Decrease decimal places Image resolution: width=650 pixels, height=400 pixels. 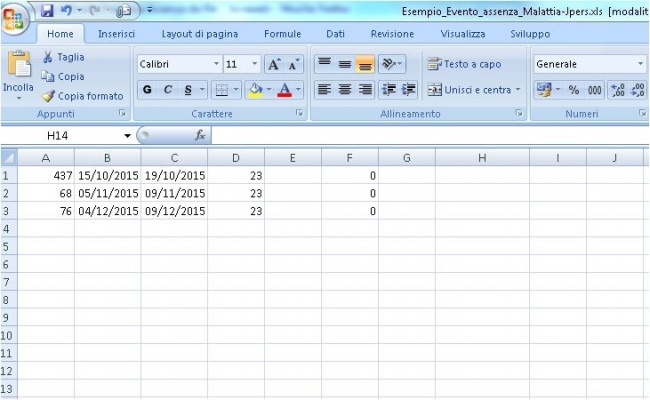637,90
